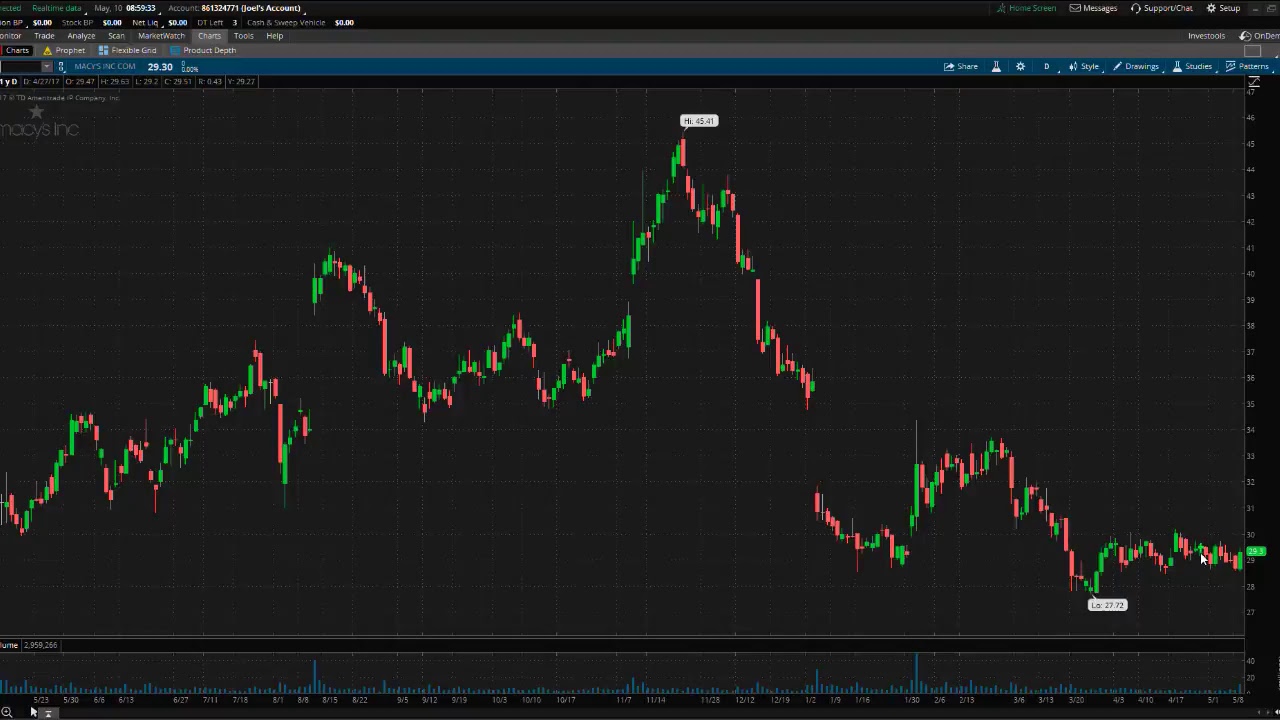Click the MACY'S INC COM label

pos(105,67)
